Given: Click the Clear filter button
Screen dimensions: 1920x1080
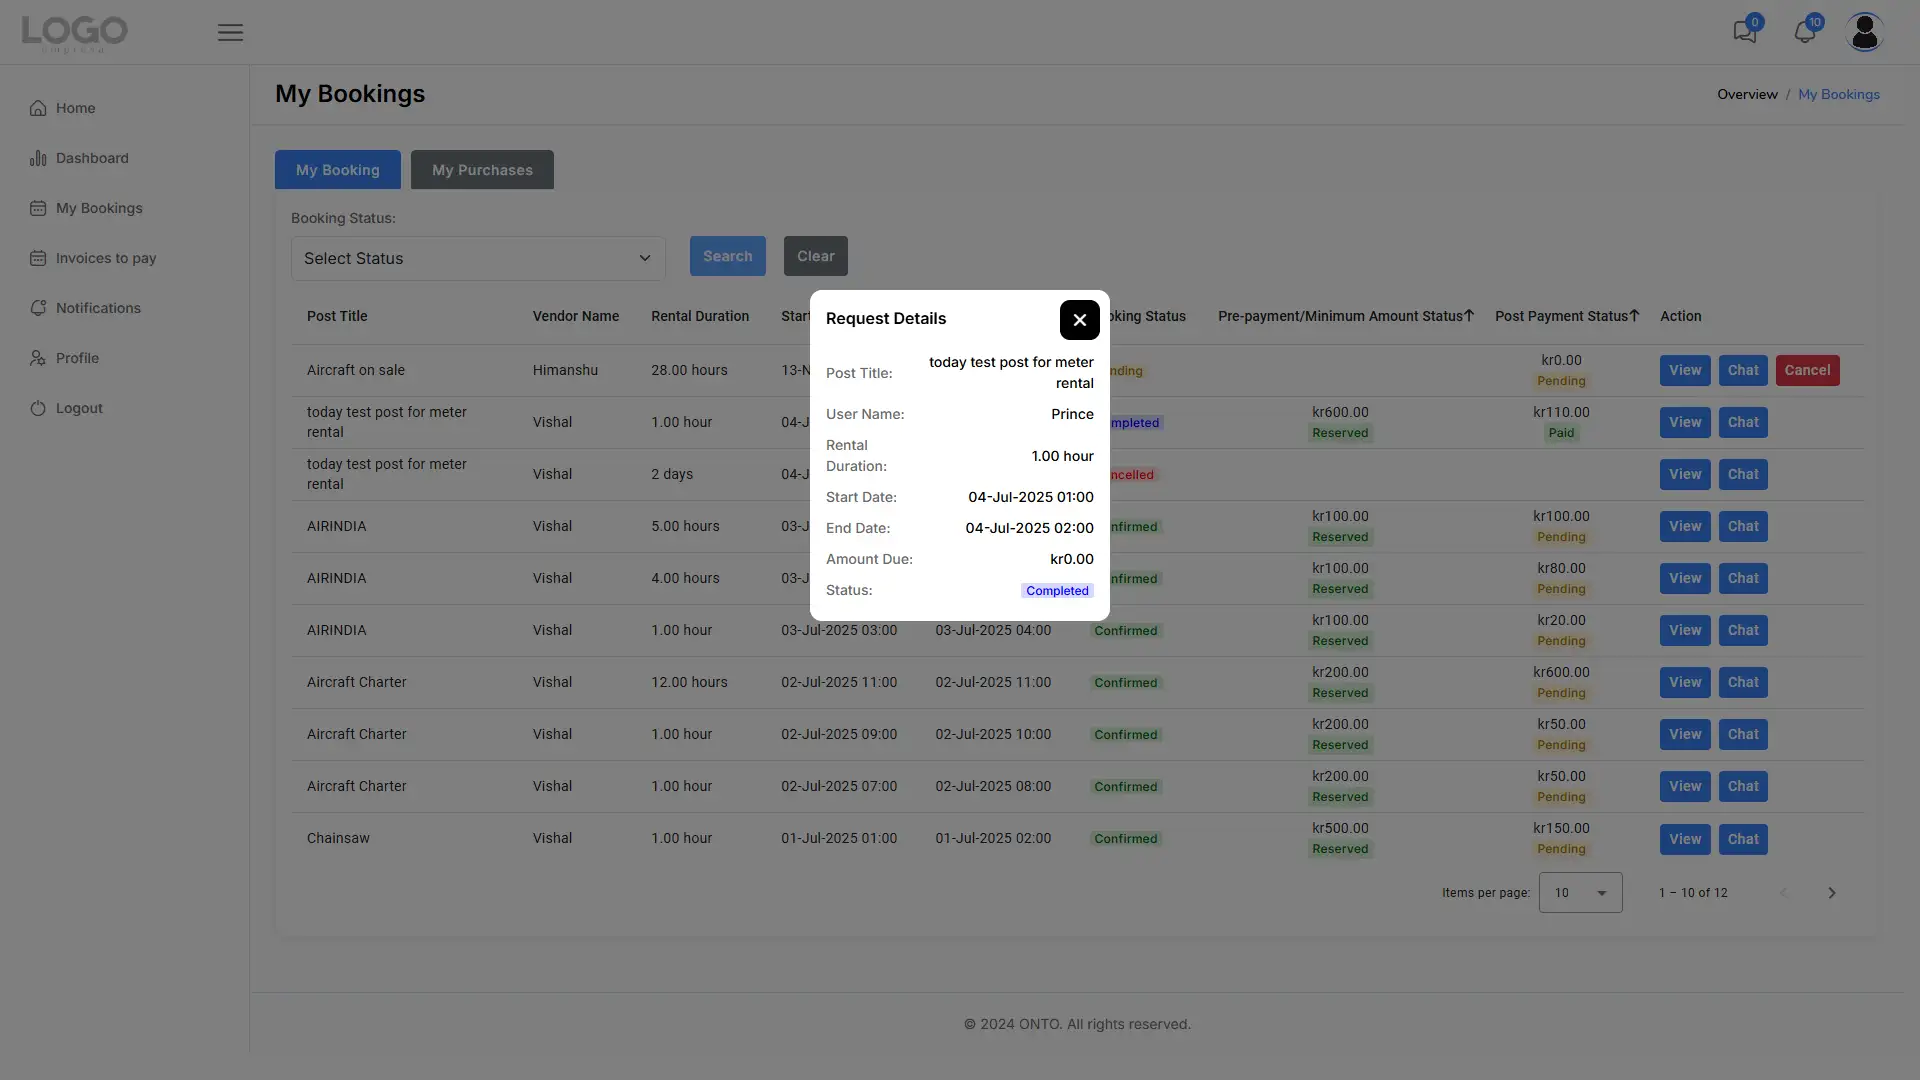Looking at the screenshot, I should coord(815,256).
